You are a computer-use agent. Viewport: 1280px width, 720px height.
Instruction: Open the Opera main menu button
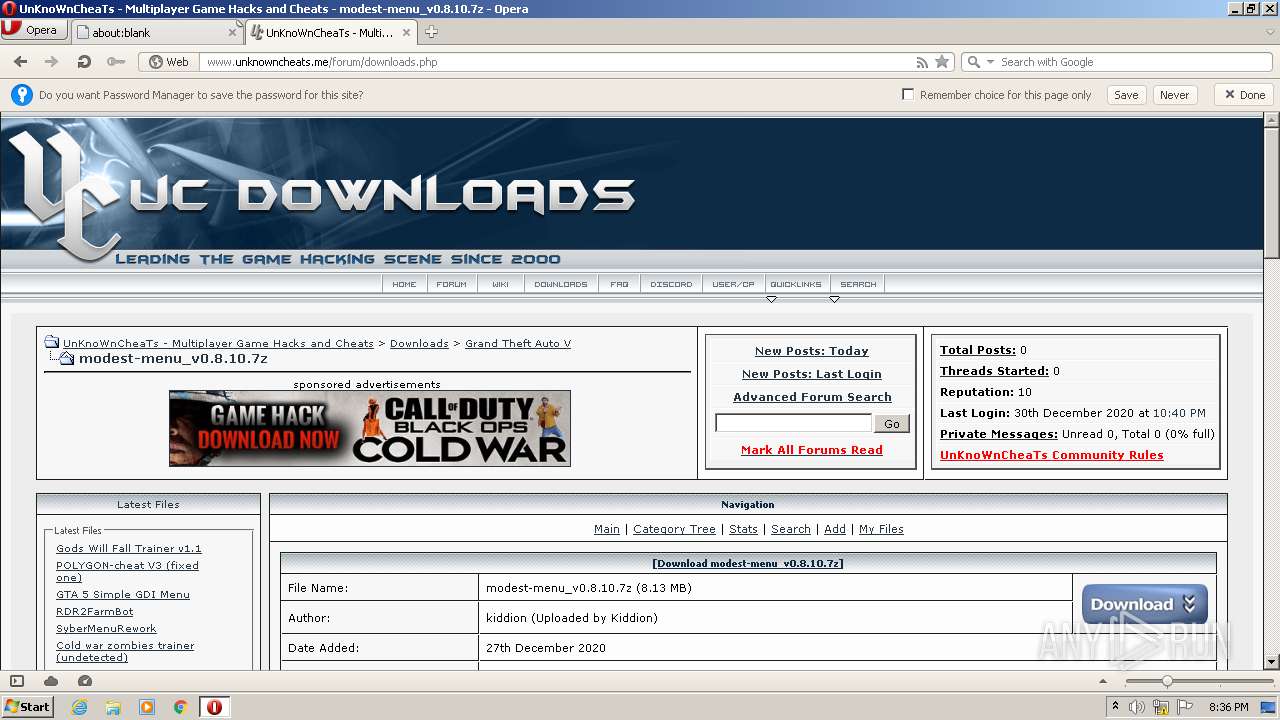pyautogui.click(x=34, y=30)
